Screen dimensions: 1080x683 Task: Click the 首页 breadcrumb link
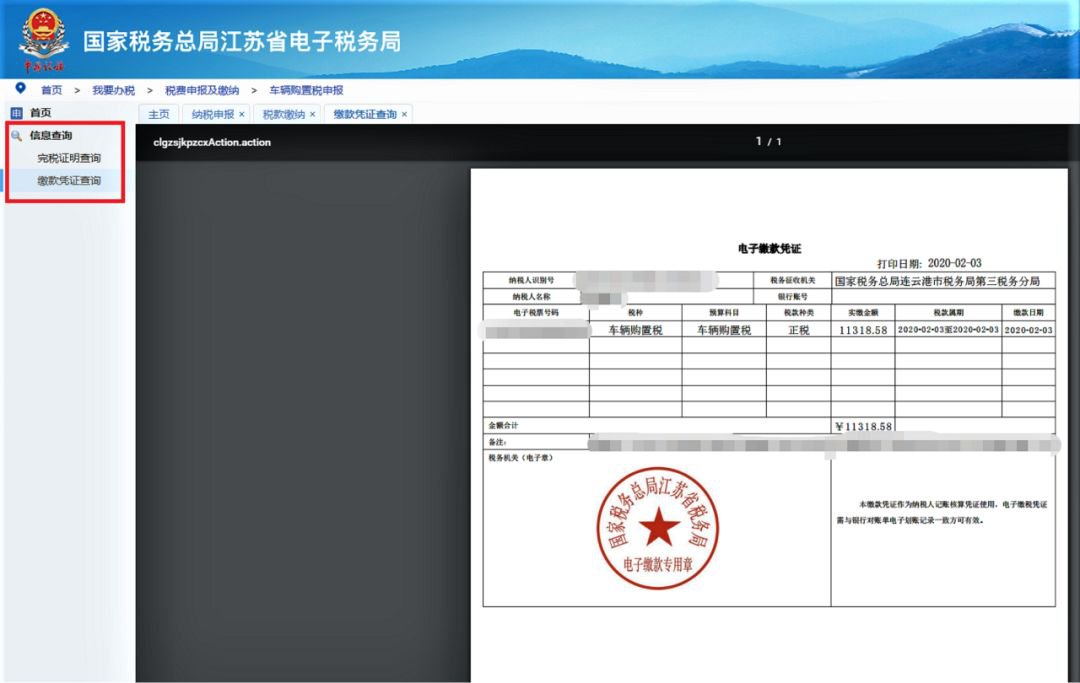point(51,90)
